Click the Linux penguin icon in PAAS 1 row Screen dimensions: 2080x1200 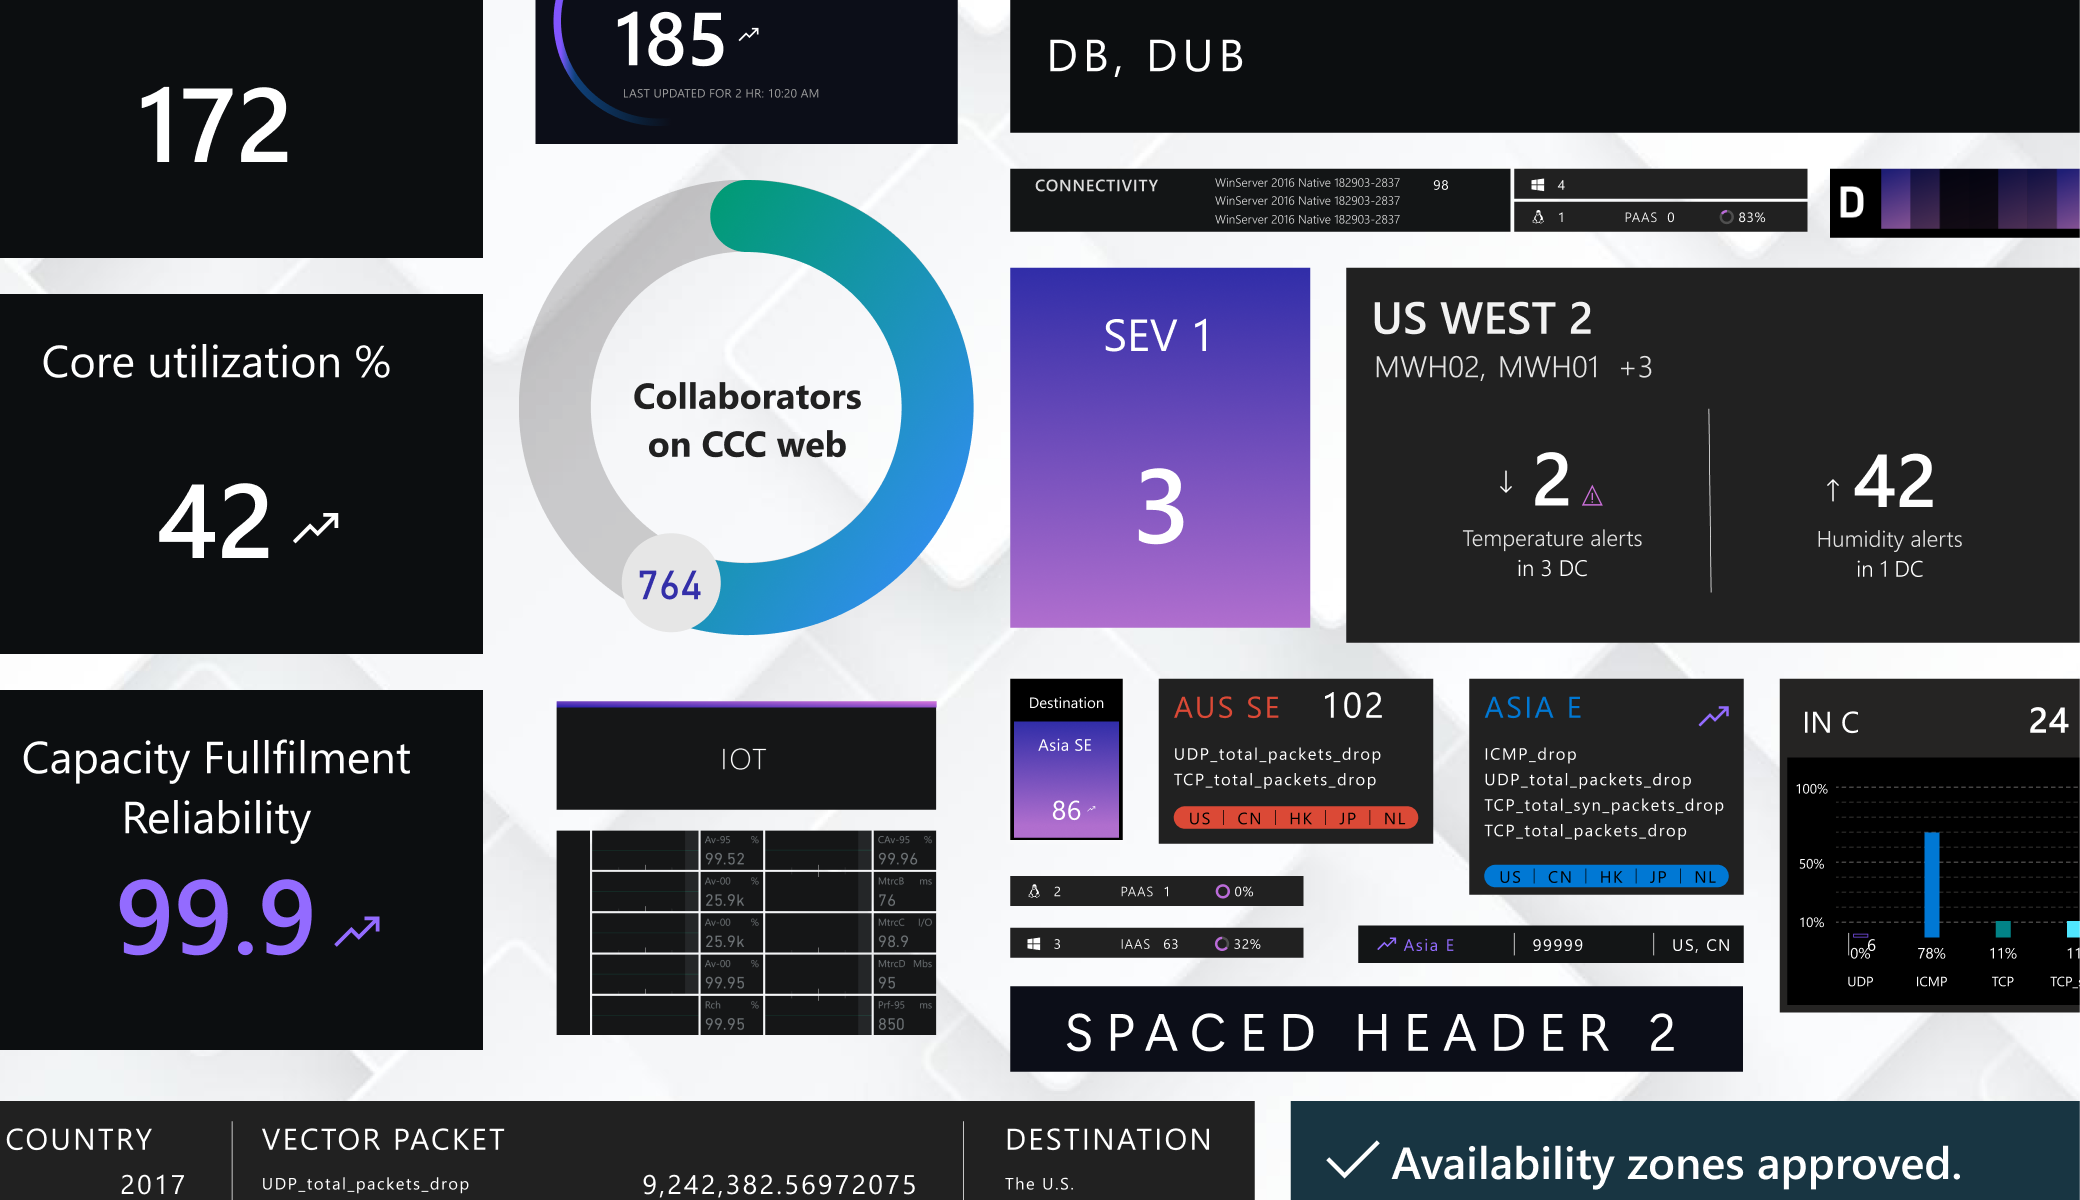(1034, 891)
